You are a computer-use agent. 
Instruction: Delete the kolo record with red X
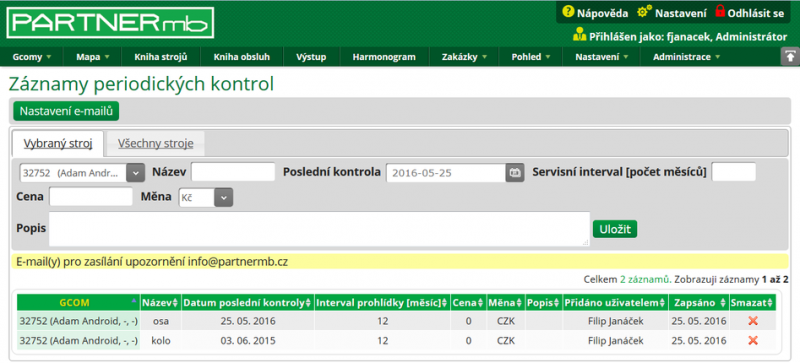753,340
